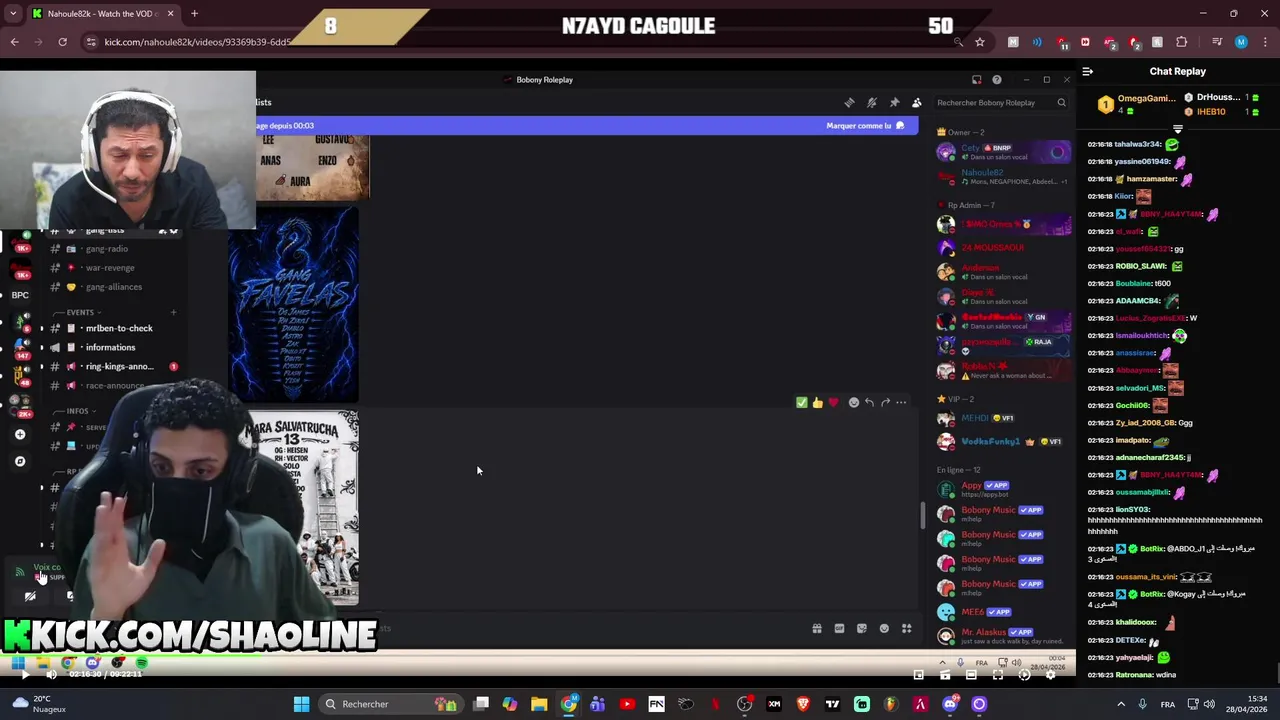This screenshot has width=1280, height=720.
Task: Toggle Discord notification mute bell icon
Action: coord(872,102)
